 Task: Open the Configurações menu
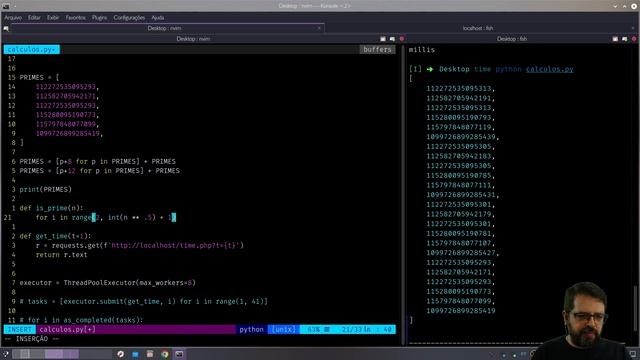tap(129, 18)
